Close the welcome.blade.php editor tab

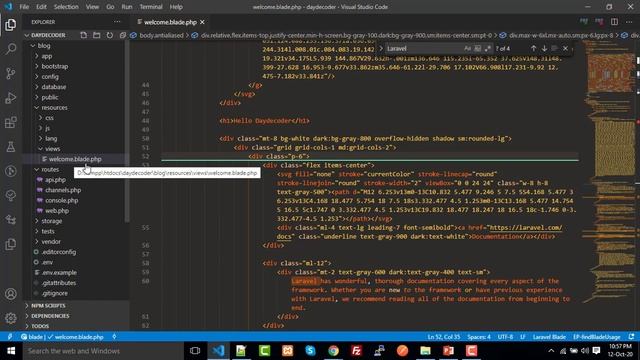(x=202, y=22)
